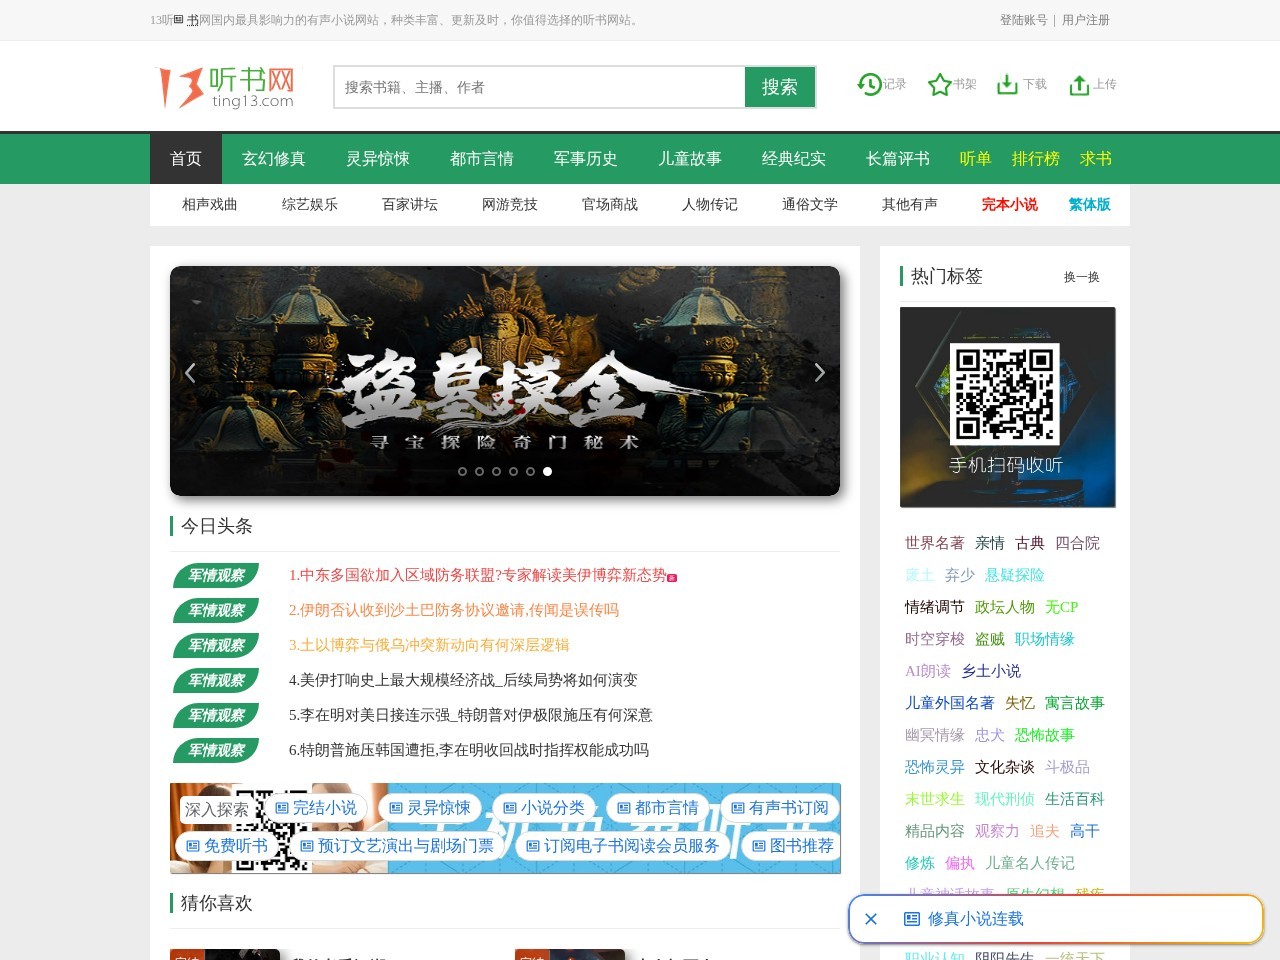Select the sixth carousel dot indicator
Image resolution: width=1280 pixels, height=960 pixels.
pyautogui.click(x=547, y=471)
